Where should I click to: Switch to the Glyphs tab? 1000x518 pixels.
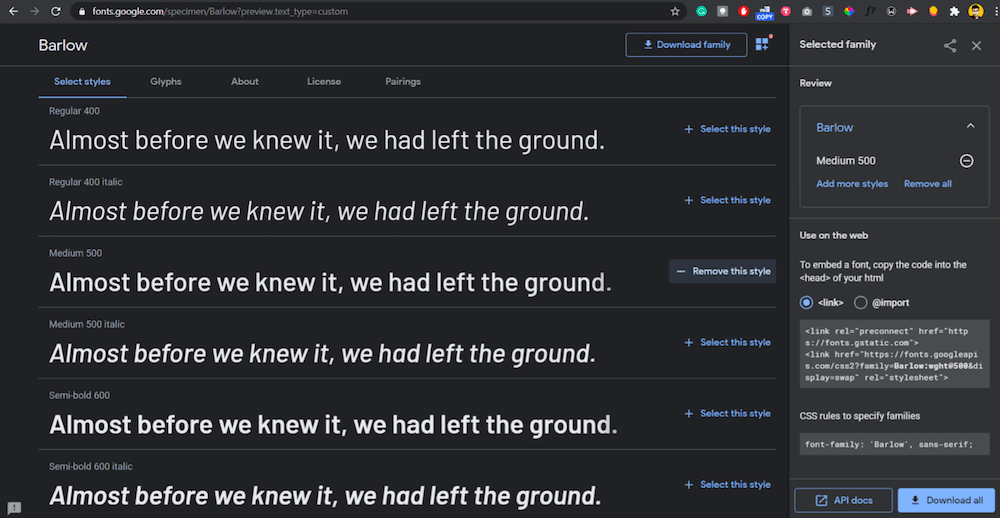tap(166, 81)
